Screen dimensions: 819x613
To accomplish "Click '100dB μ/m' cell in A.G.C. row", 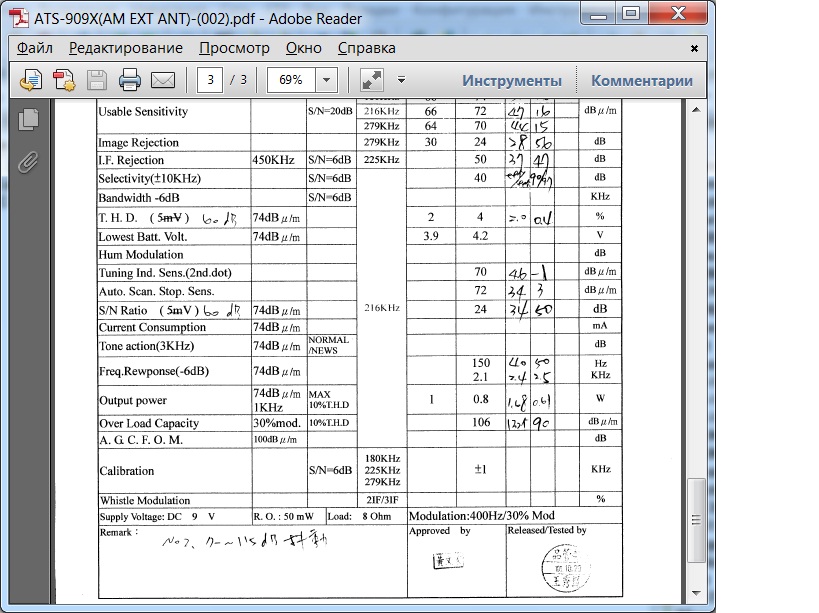I will pyautogui.click(x=275, y=440).
